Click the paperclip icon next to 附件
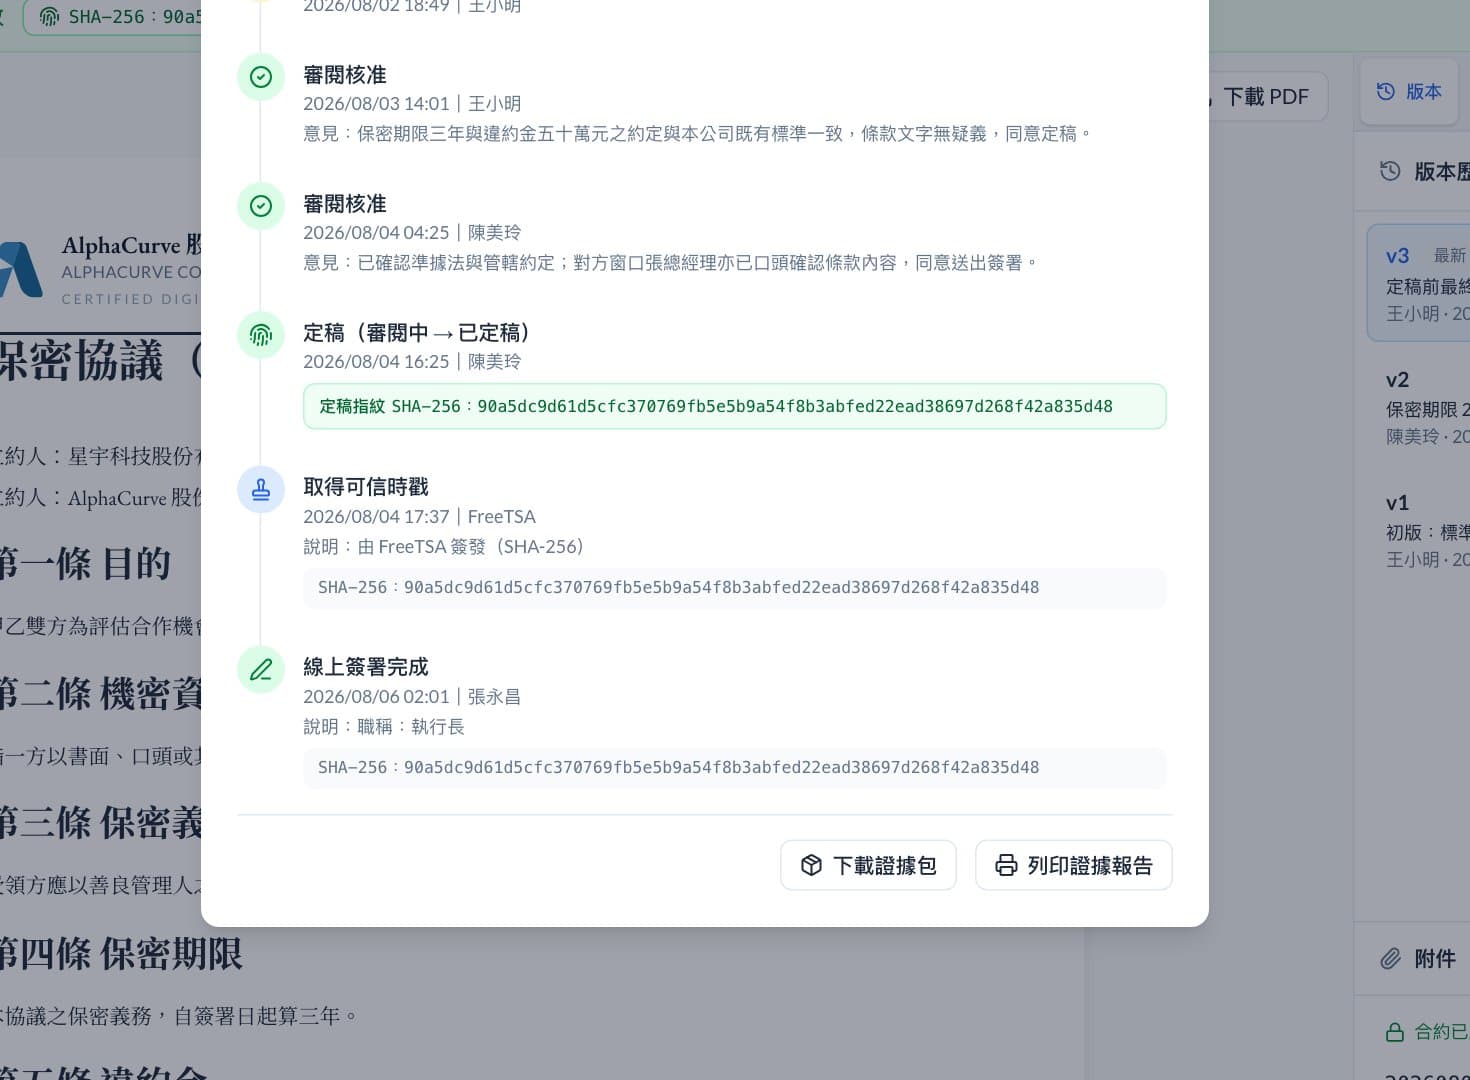This screenshot has width=1470, height=1080. coord(1391,959)
